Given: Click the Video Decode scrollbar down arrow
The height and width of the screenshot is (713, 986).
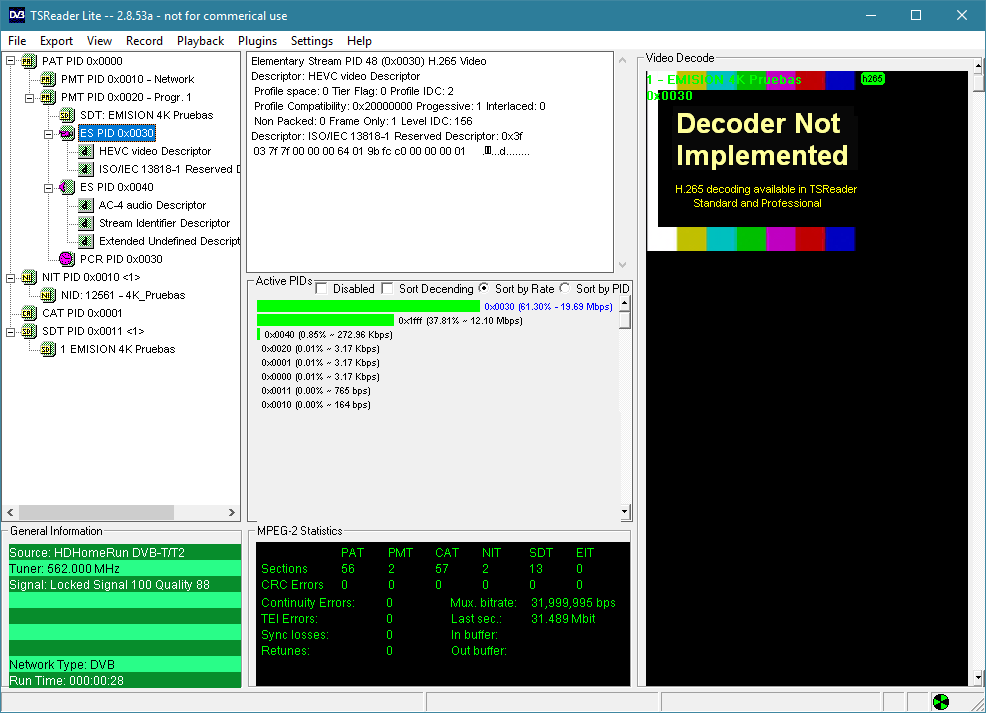Looking at the screenshot, I should 978,678.
